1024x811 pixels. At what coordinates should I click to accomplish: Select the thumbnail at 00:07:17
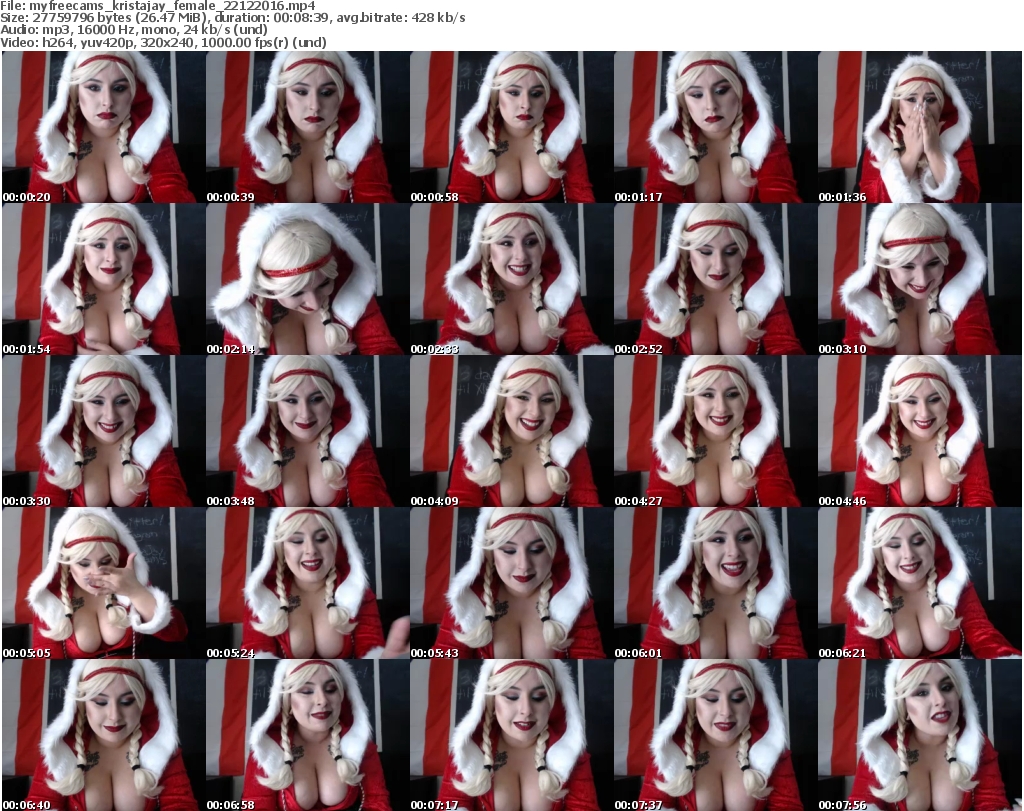pyautogui.click(x=511, y=735)
